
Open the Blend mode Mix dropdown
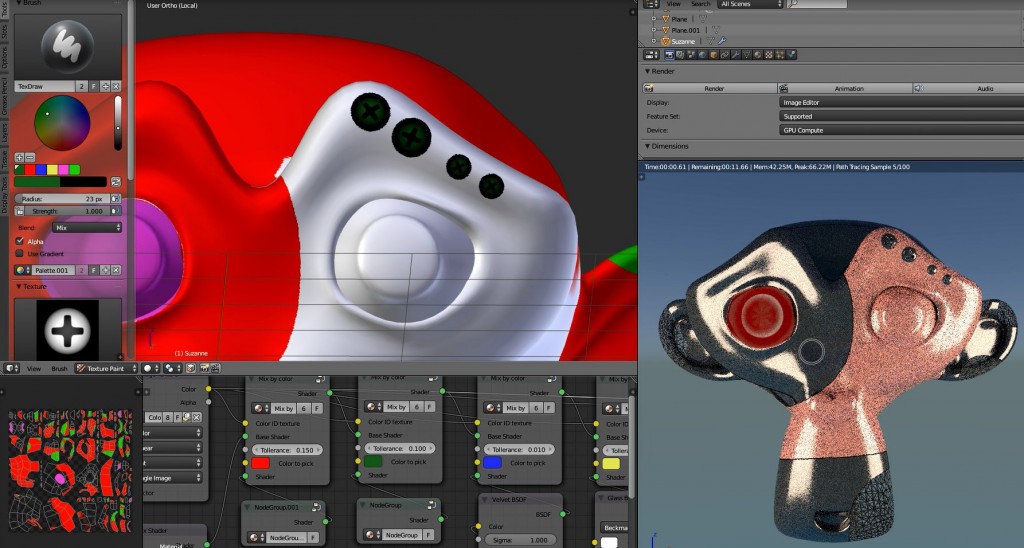[87, 227]
